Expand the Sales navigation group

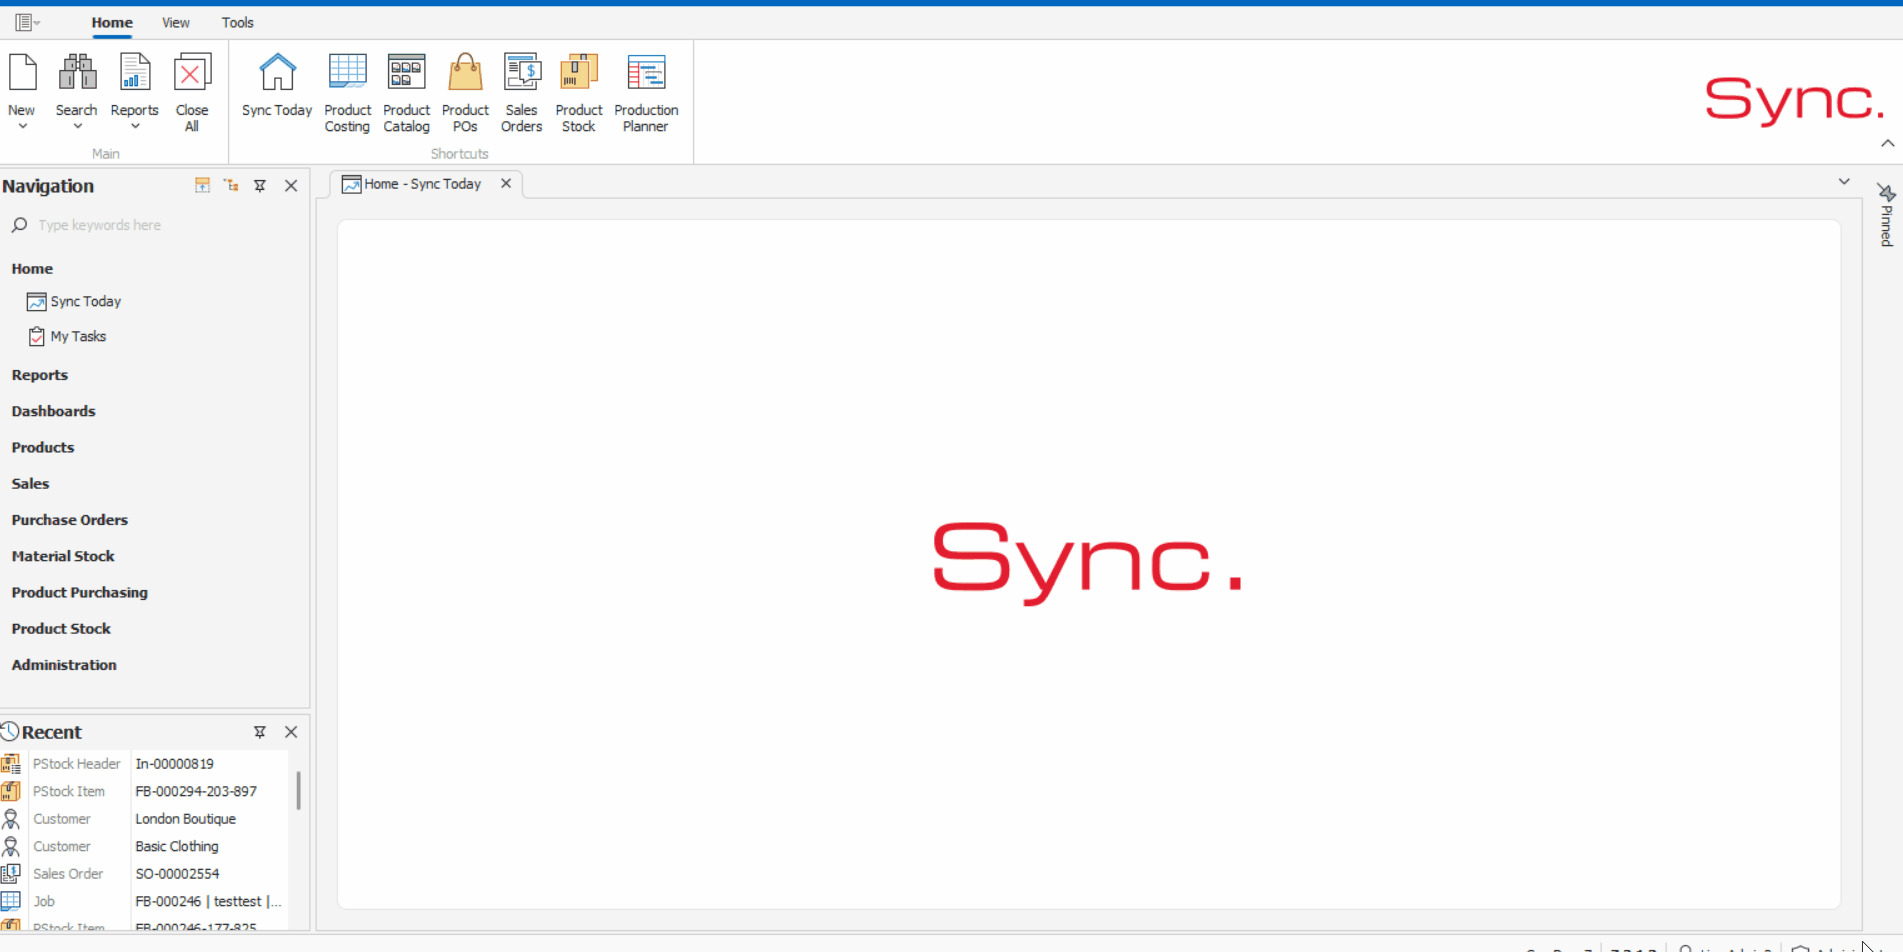(30, 483)
